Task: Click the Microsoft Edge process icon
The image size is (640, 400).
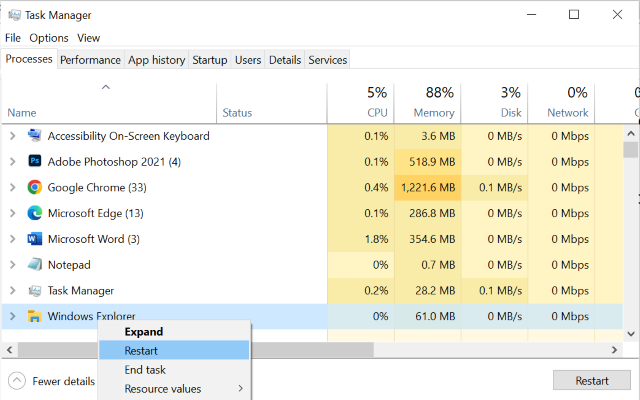Action: click(x=35, y=213)
